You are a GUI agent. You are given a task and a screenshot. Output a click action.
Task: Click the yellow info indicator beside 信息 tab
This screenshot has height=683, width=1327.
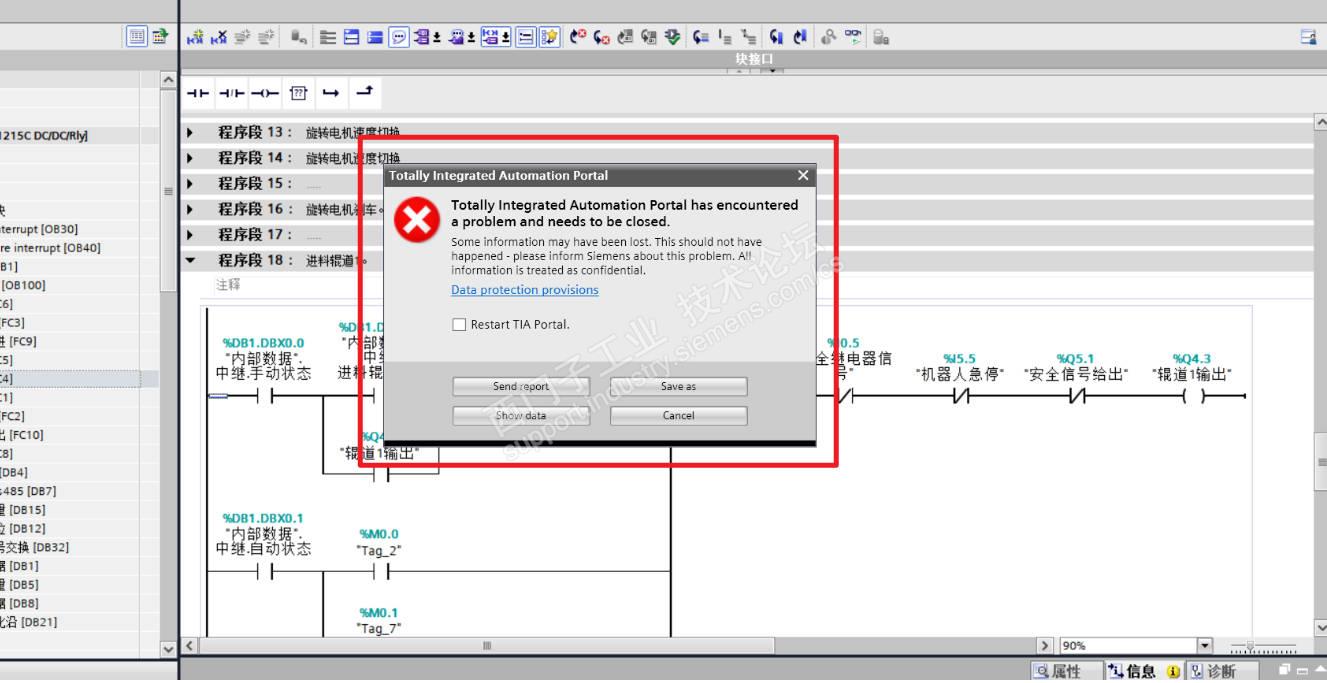1173,672
